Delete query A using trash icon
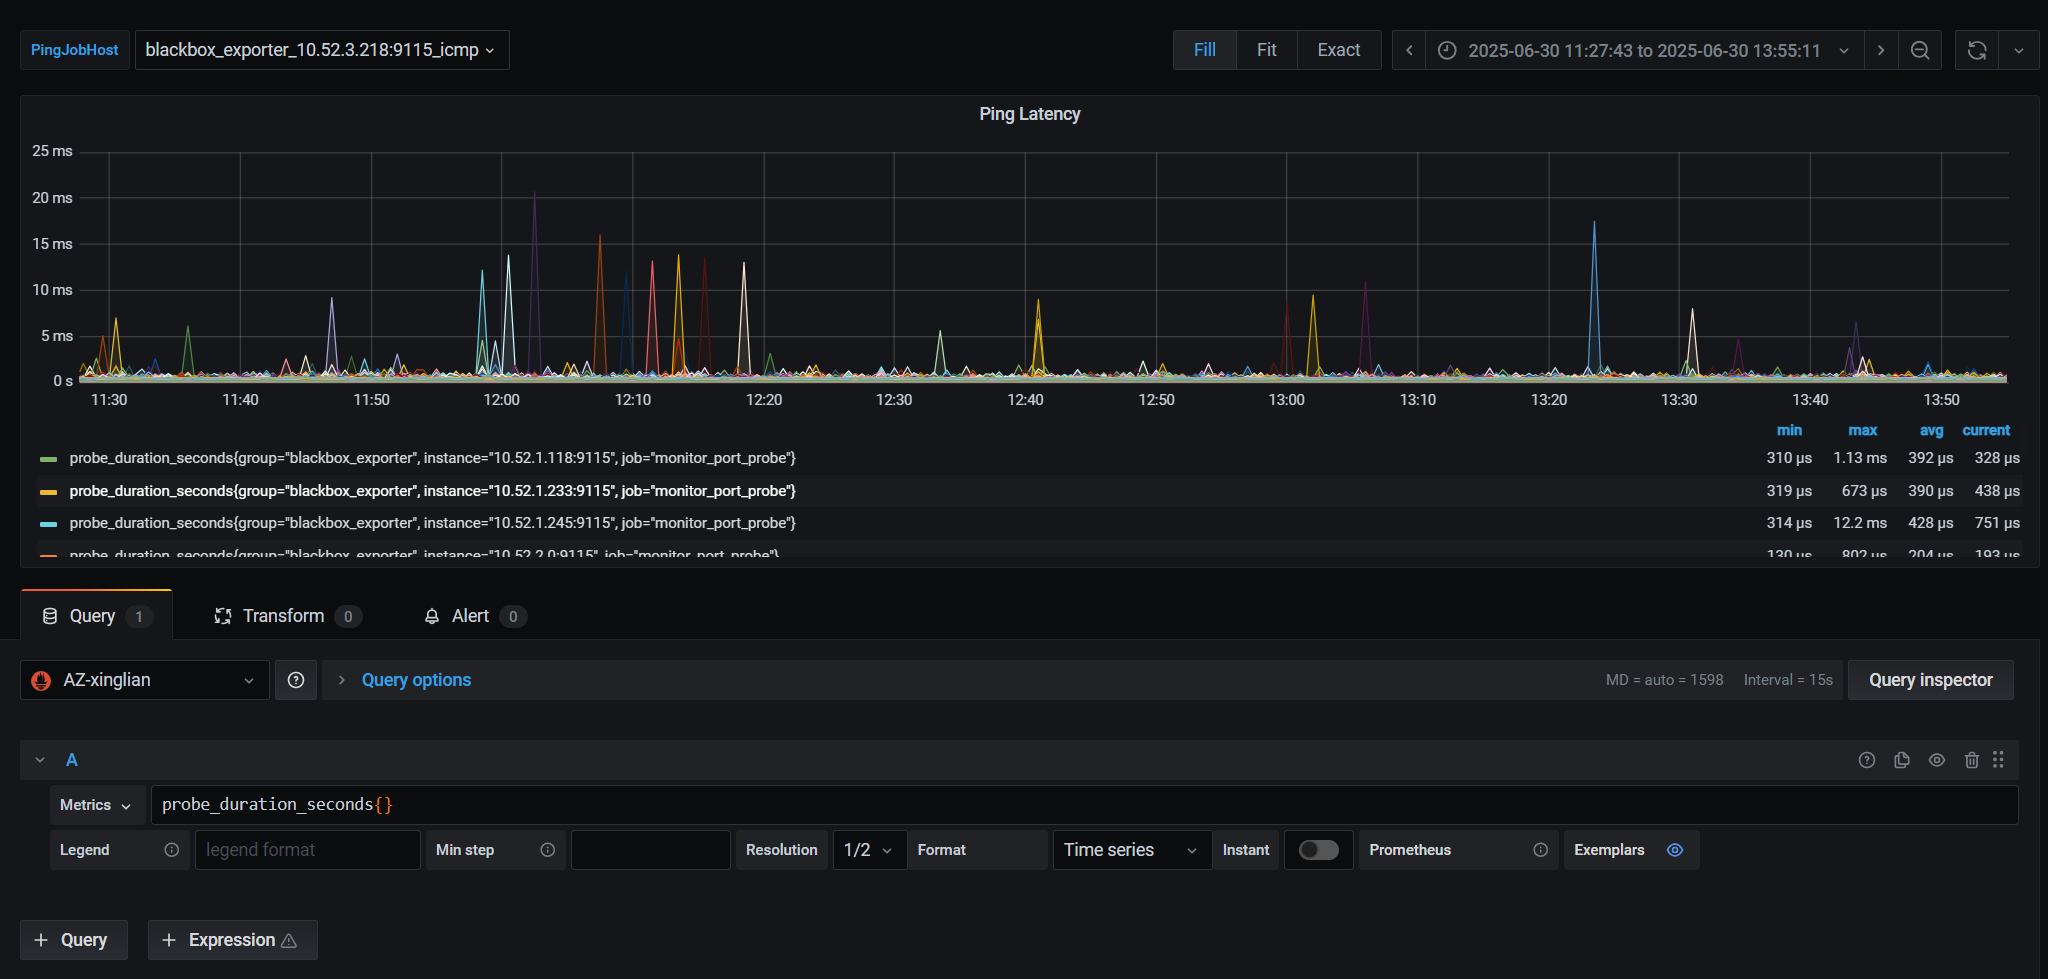The image size is (2048, 979). pyautogui.click(x=1971, y=760)
